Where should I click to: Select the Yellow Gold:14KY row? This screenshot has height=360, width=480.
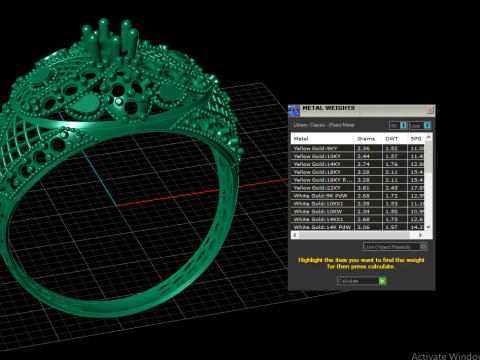[358, 164]
